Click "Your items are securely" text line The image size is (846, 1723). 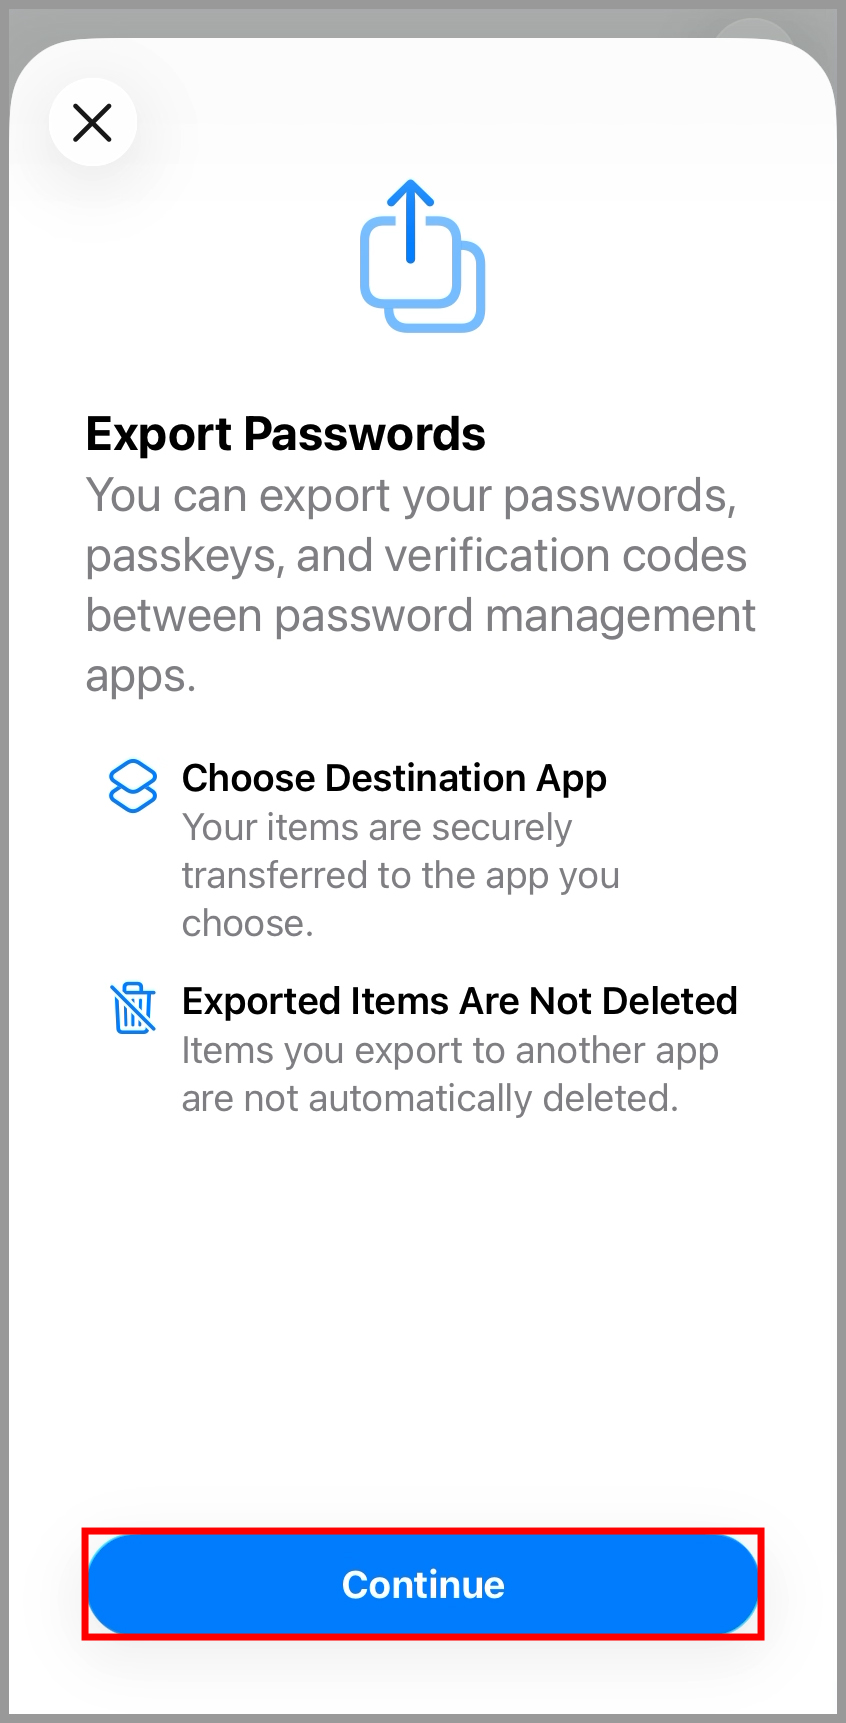[376, 828]
